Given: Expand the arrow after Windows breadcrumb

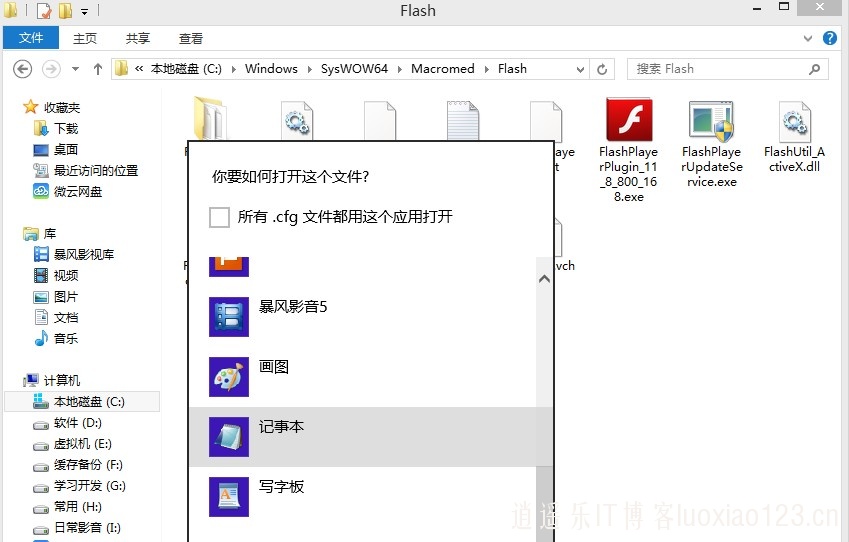Looking at the screenshot, I should click(309, 69).
